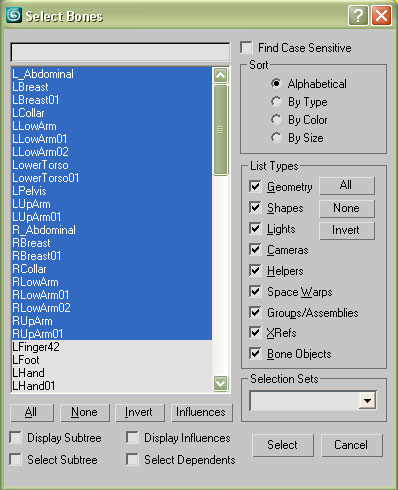This screenshot has height=490, width=398.
Task: Select LowerTorso01 in bone list
Action: coord(112,178)
